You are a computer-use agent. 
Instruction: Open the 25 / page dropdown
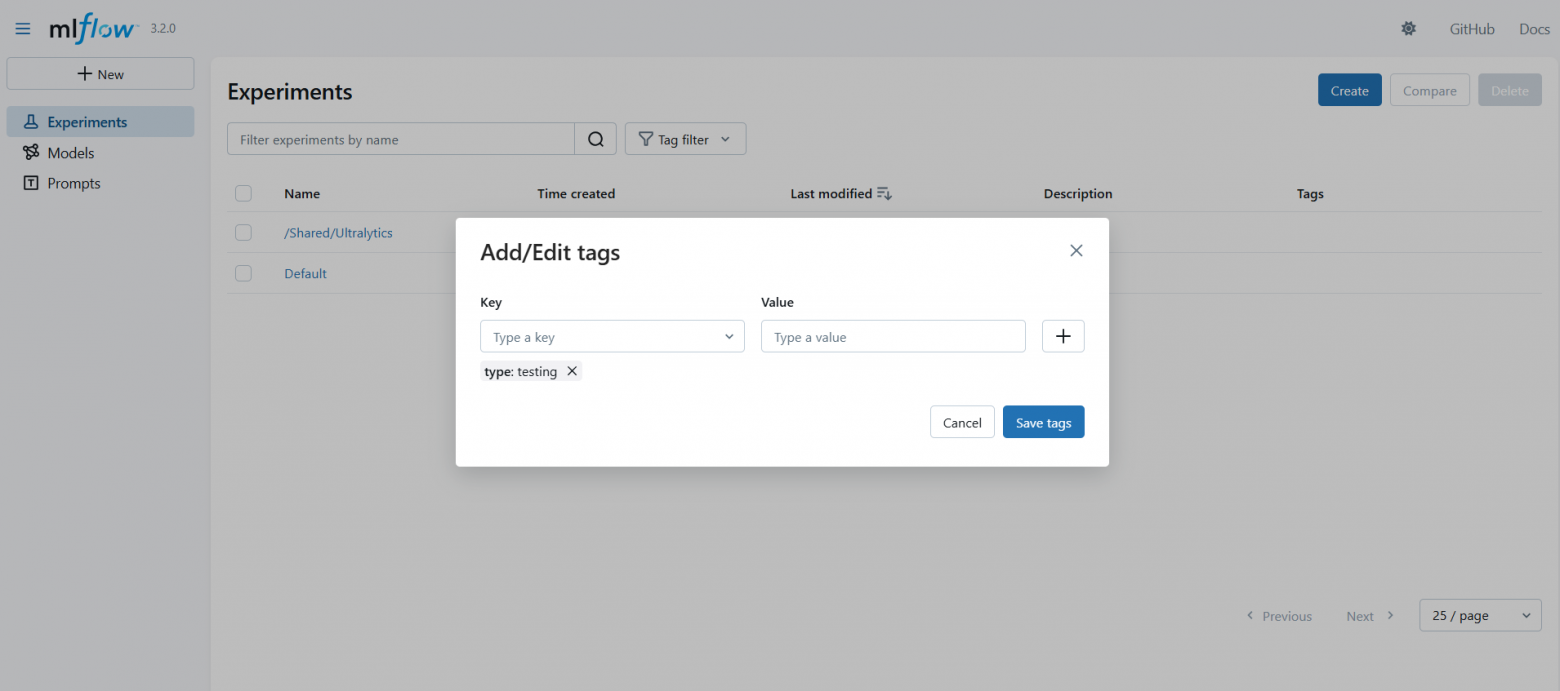(1480, 616)
